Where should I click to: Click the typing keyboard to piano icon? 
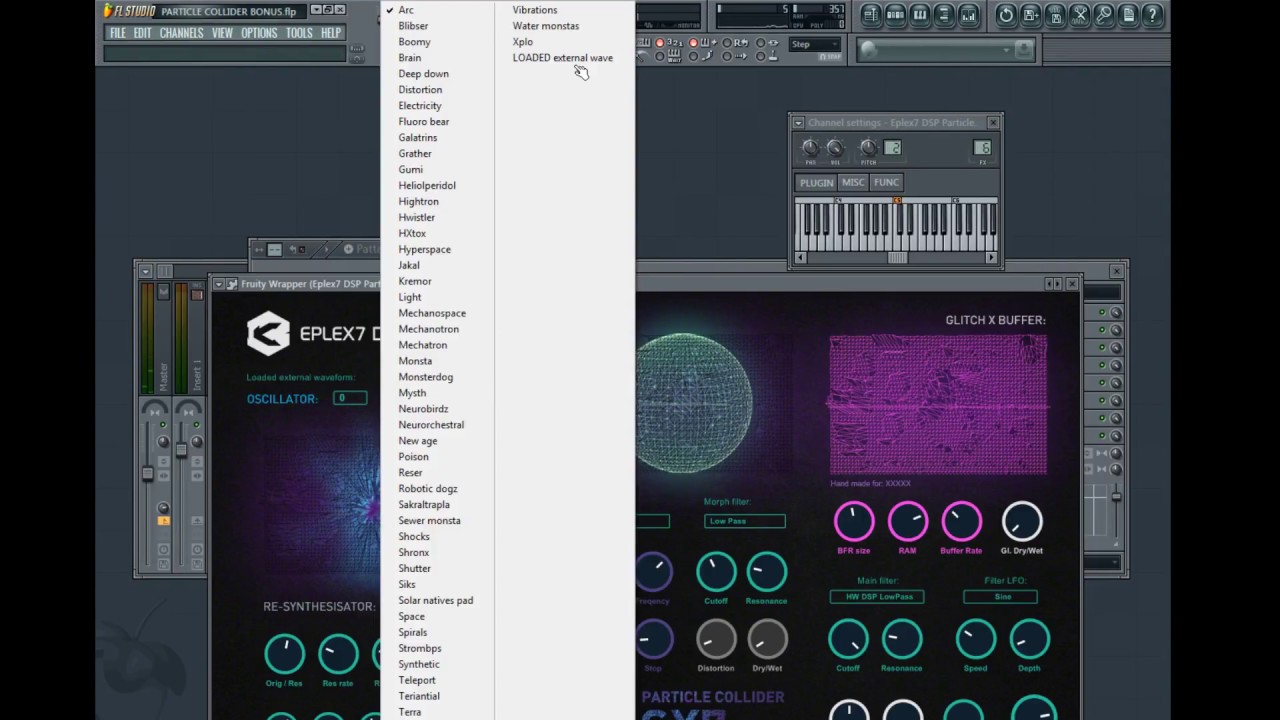[644, 42]
